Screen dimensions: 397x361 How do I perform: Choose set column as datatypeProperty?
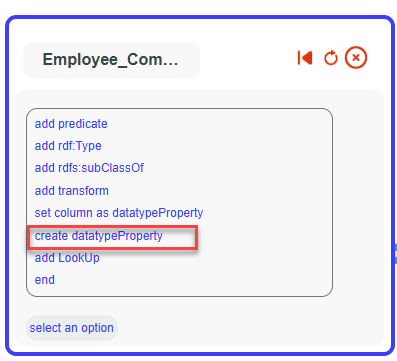pyautogui.click(x=119, y=213)
